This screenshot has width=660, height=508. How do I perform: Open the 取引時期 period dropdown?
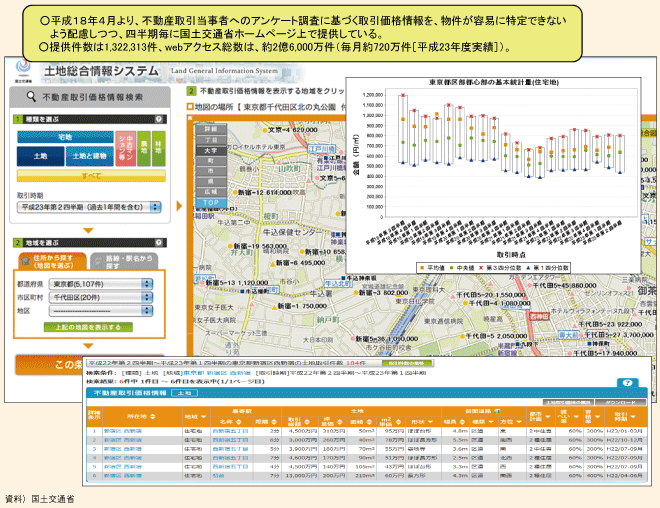coord(89,207)
